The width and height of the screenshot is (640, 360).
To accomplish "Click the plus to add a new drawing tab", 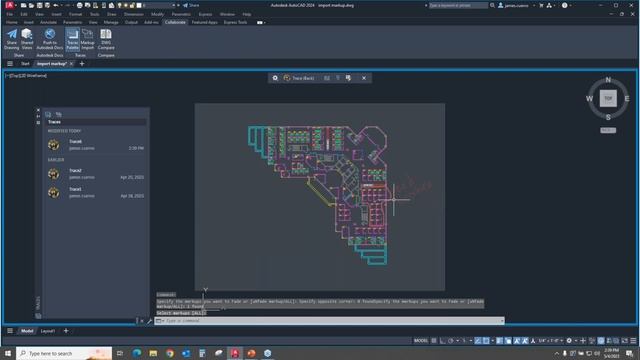I will (x=82, y=64).
